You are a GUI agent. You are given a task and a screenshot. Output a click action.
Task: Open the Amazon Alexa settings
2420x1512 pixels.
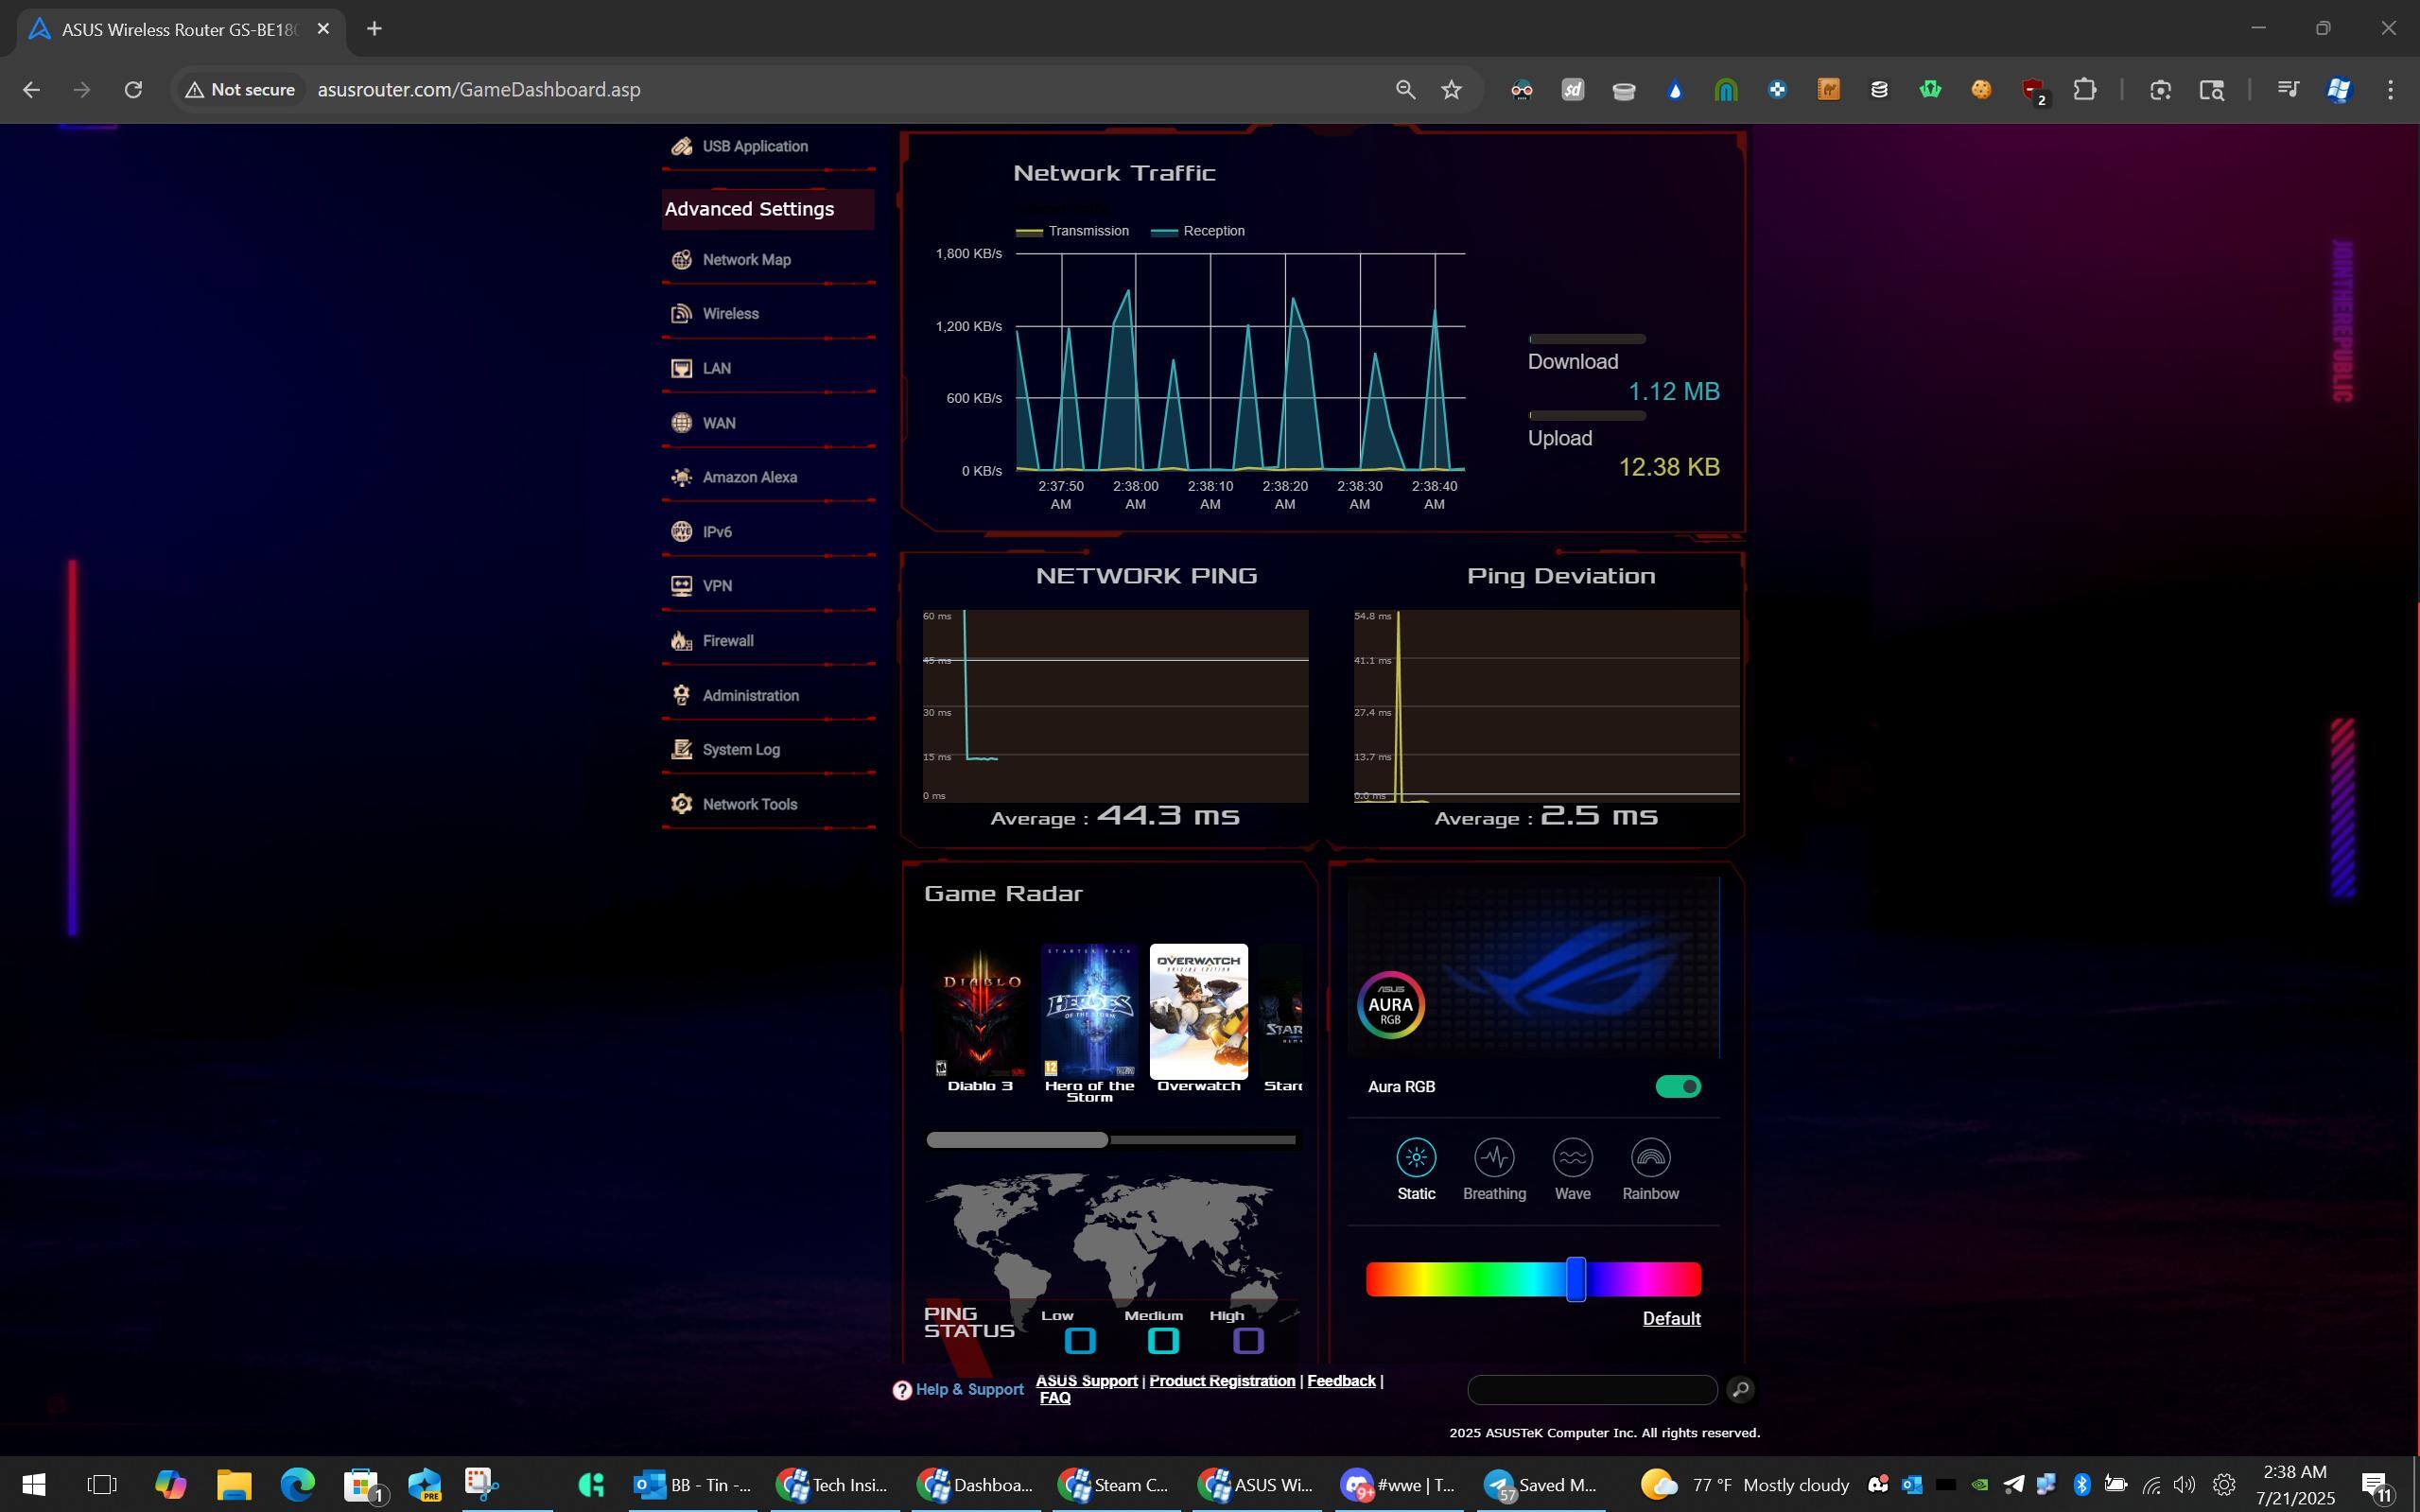(x=749, y=478)
